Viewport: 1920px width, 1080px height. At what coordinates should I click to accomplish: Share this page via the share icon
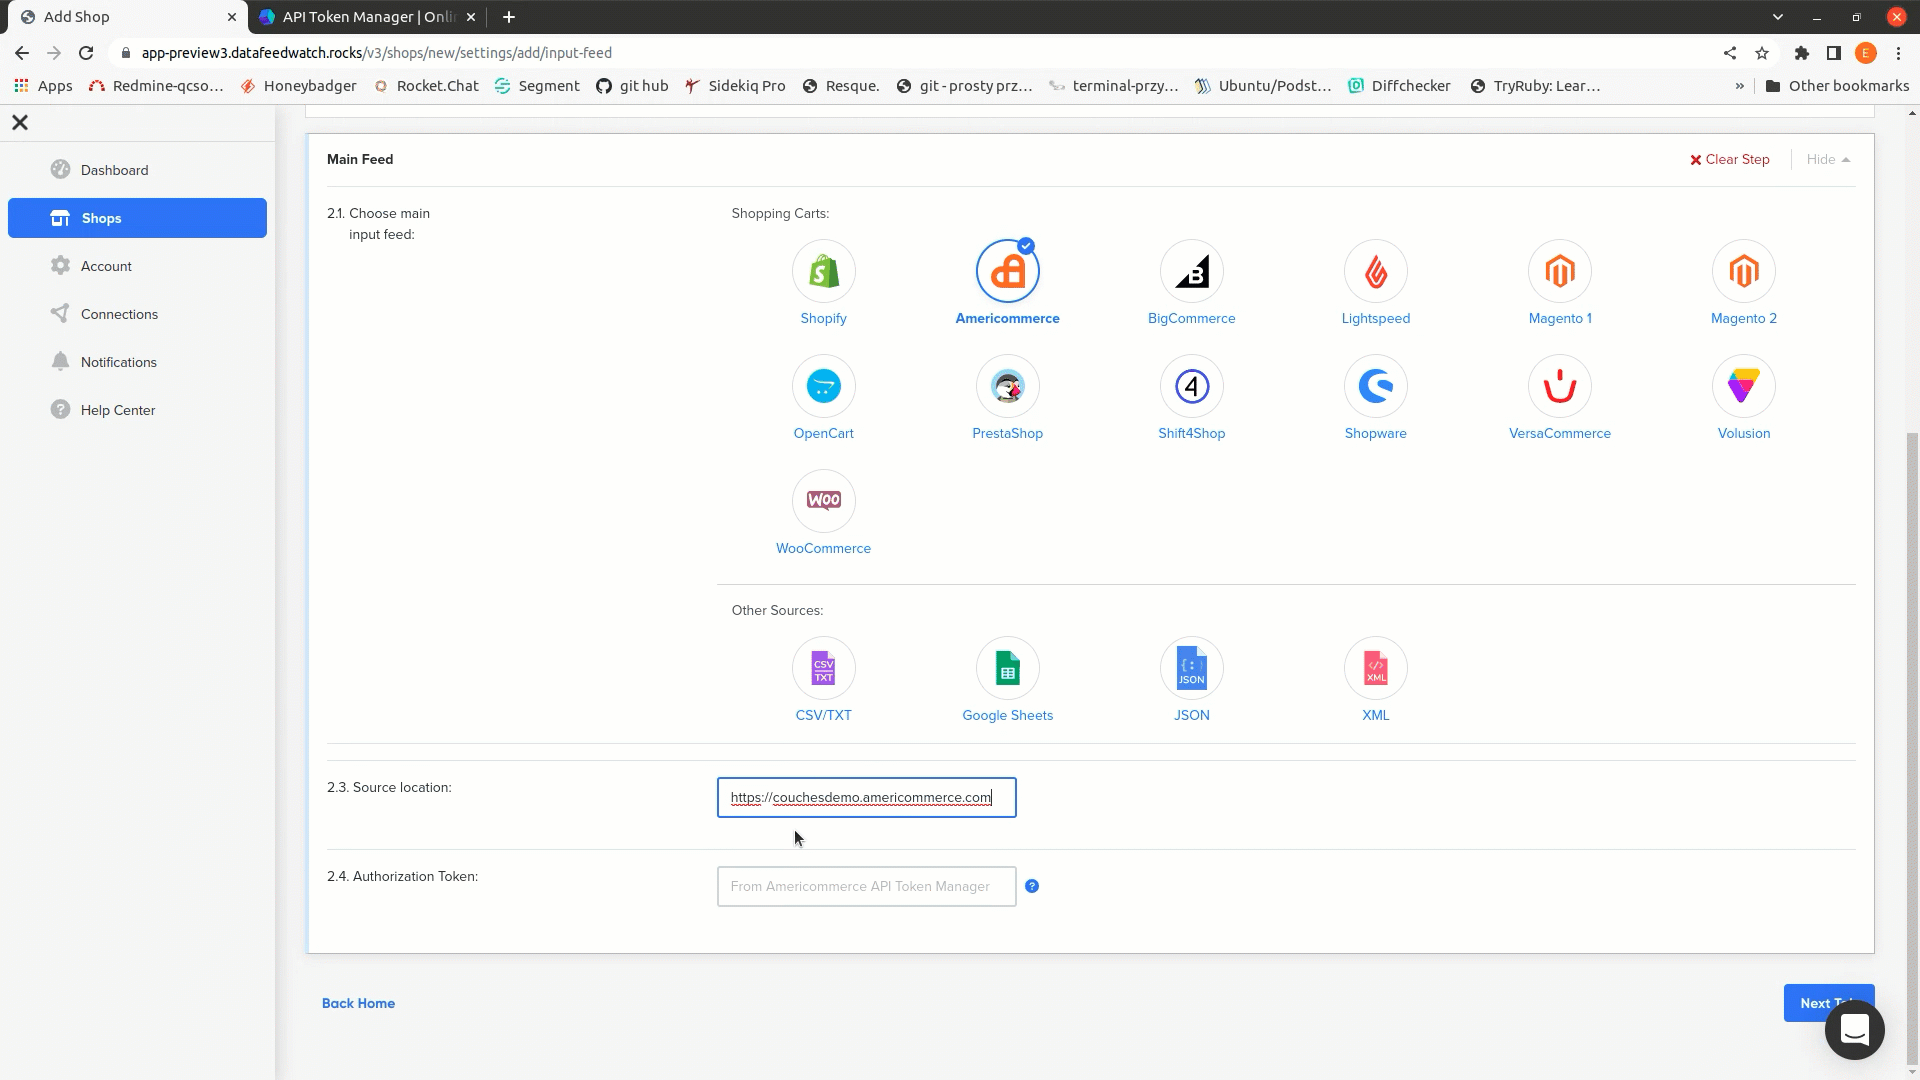(x=1730, y=53)
